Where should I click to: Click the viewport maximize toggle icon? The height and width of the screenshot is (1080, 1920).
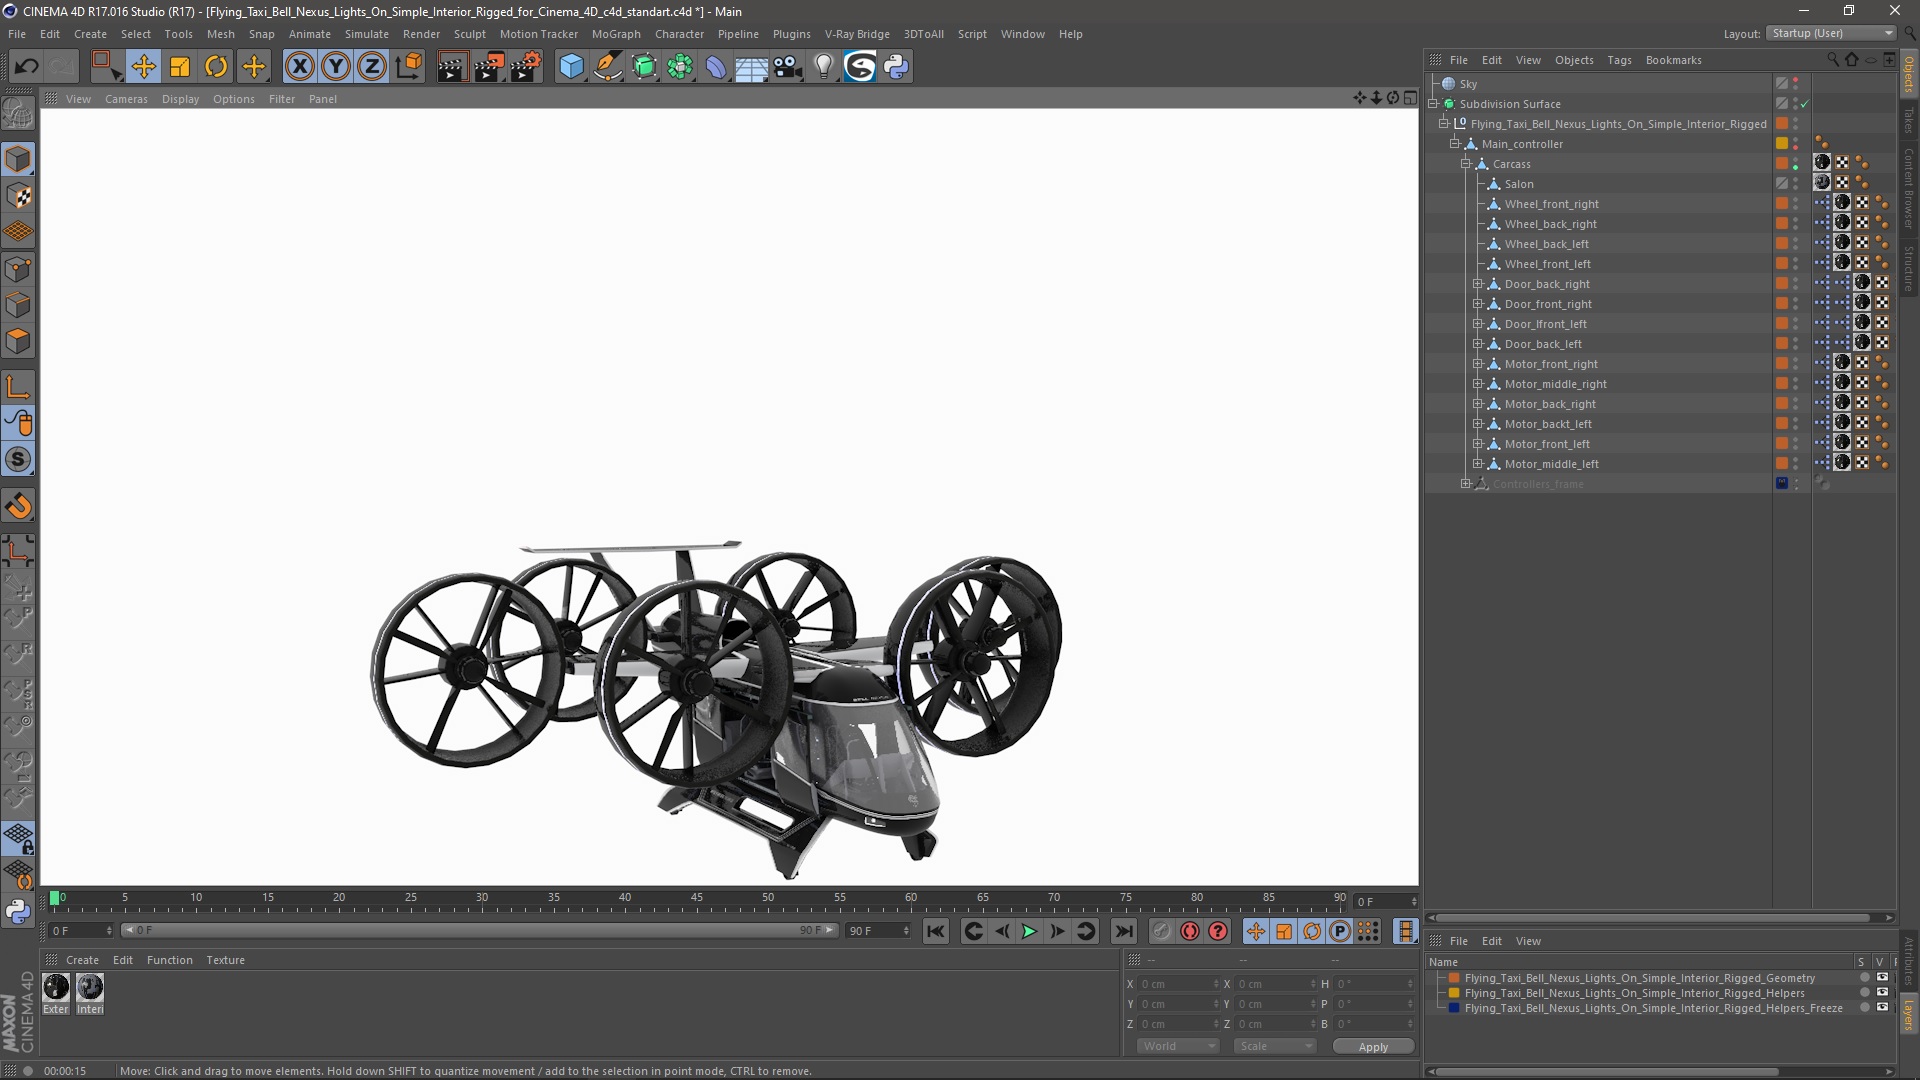pyautogui.click(x=1410, y=98)
